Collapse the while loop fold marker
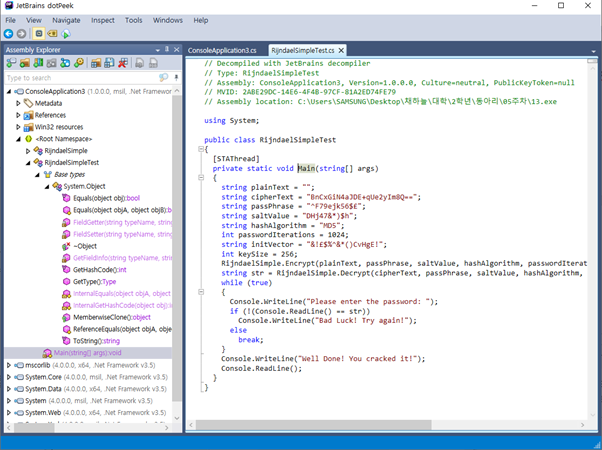The image size is (602, 450). point(201,292)
